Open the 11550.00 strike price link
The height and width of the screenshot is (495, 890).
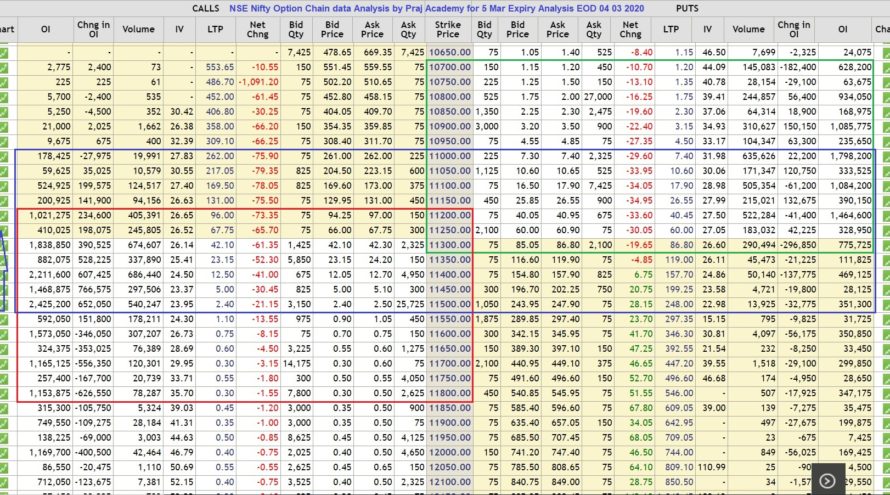450,319
